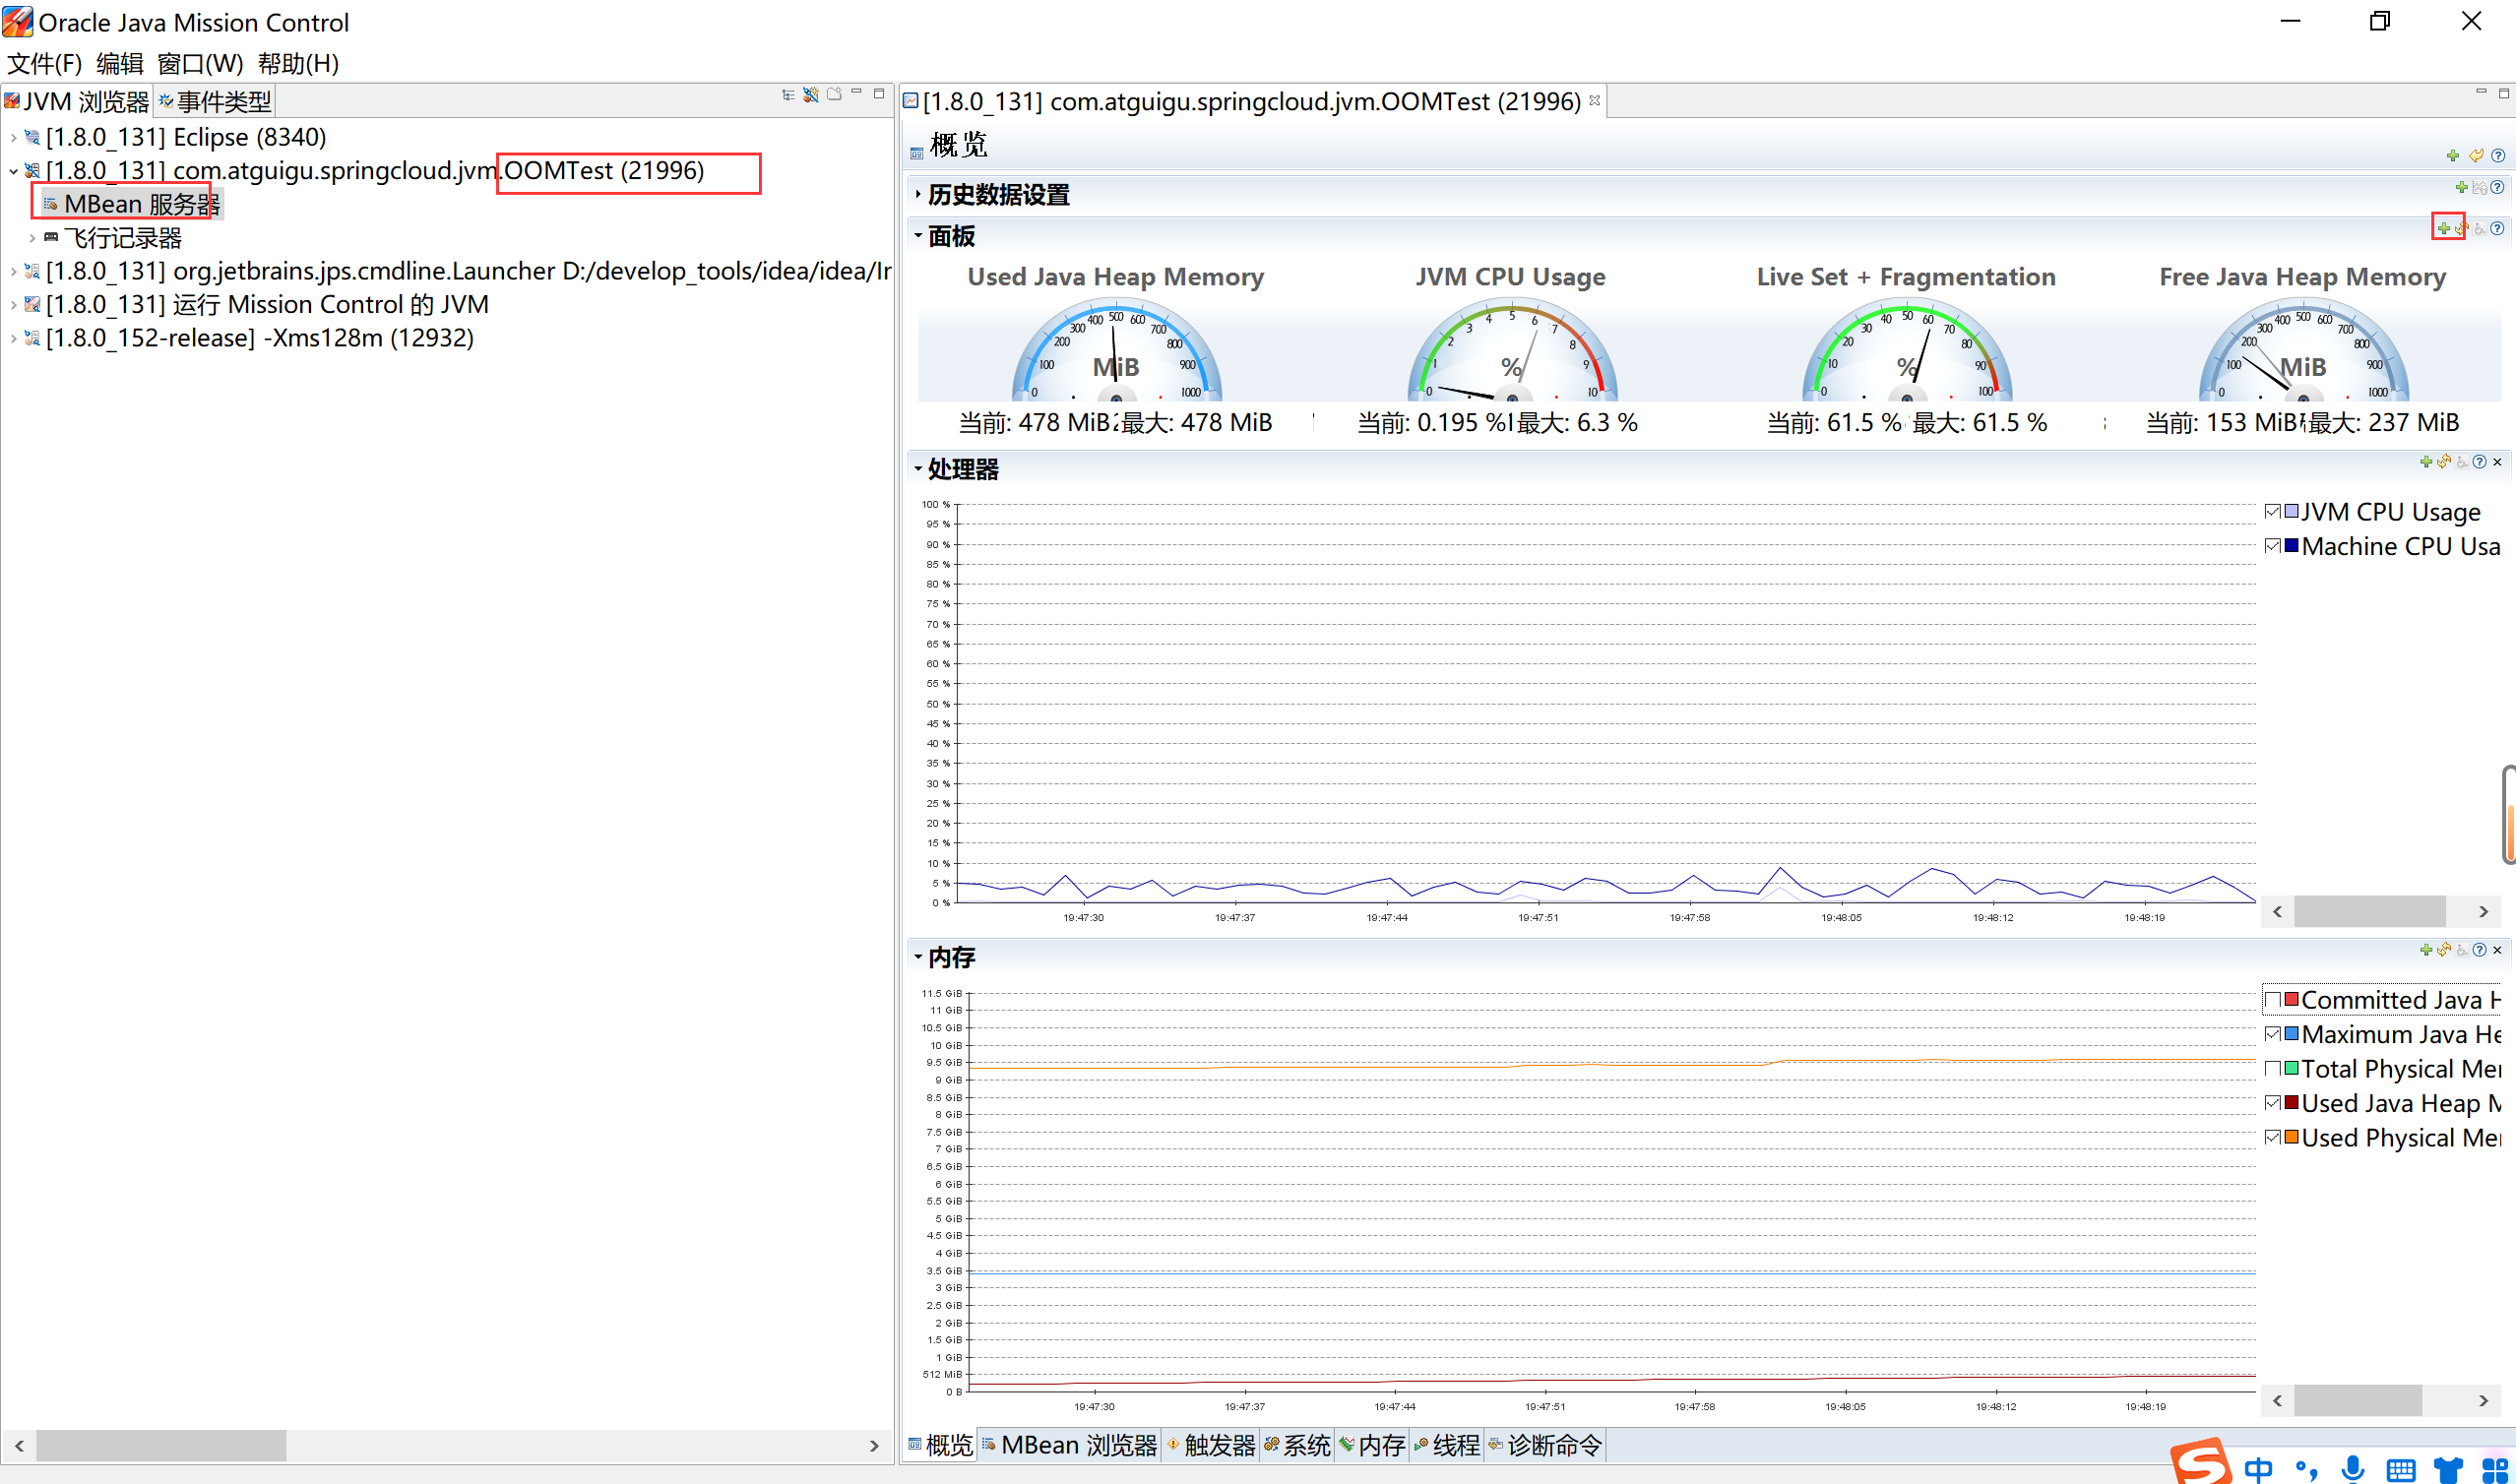
Task: Select MBean 服务器 tree item
Action: coord(131,204)
